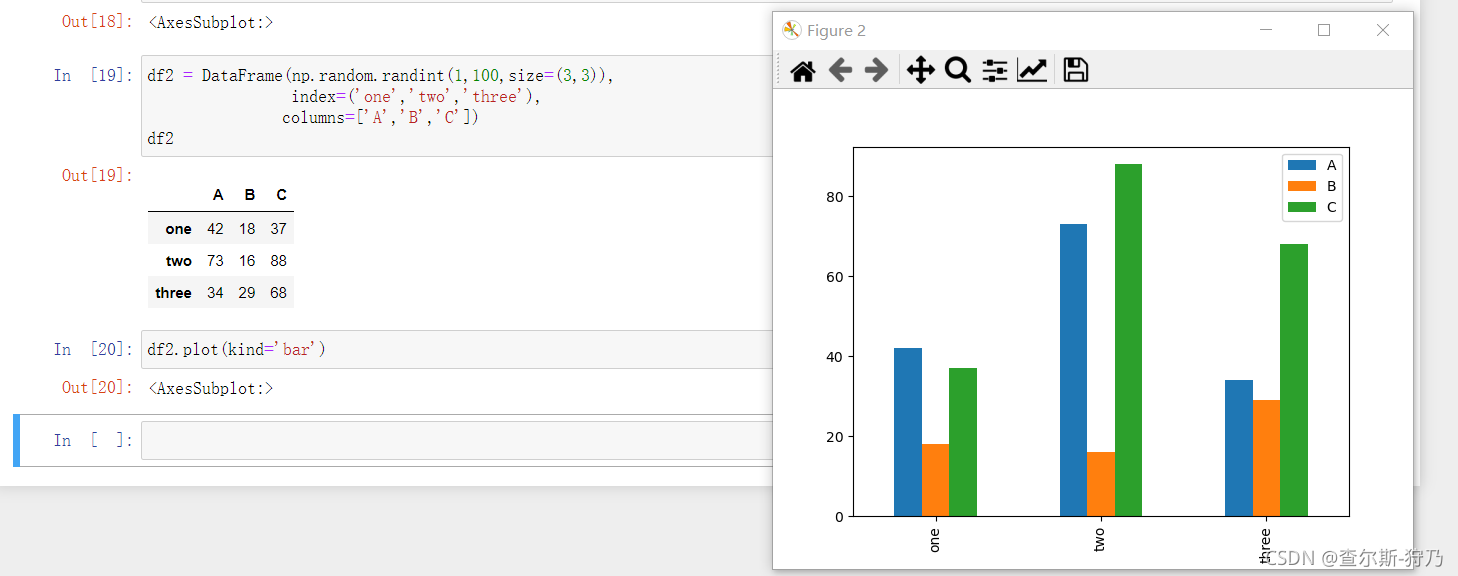Click the orange B bar for group three
The image size is (1458, 576).
click(x=1266, y=458)
